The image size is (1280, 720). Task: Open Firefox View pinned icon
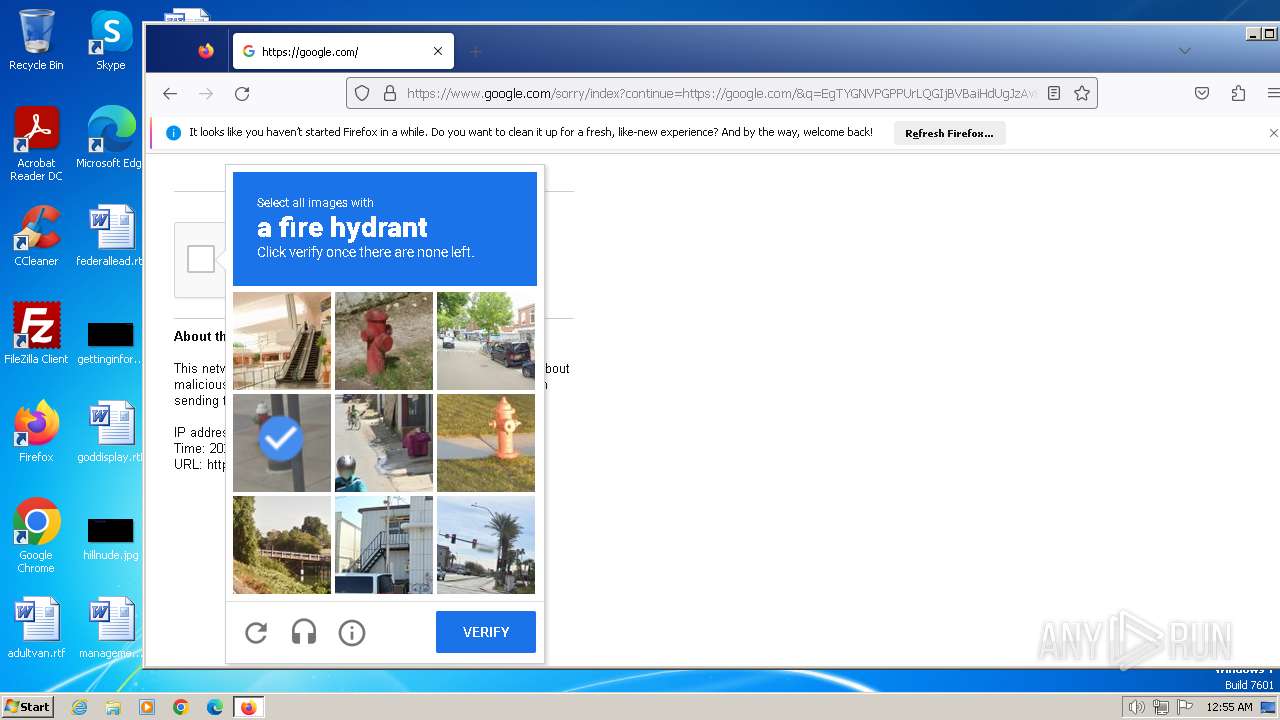pos(206,51)
